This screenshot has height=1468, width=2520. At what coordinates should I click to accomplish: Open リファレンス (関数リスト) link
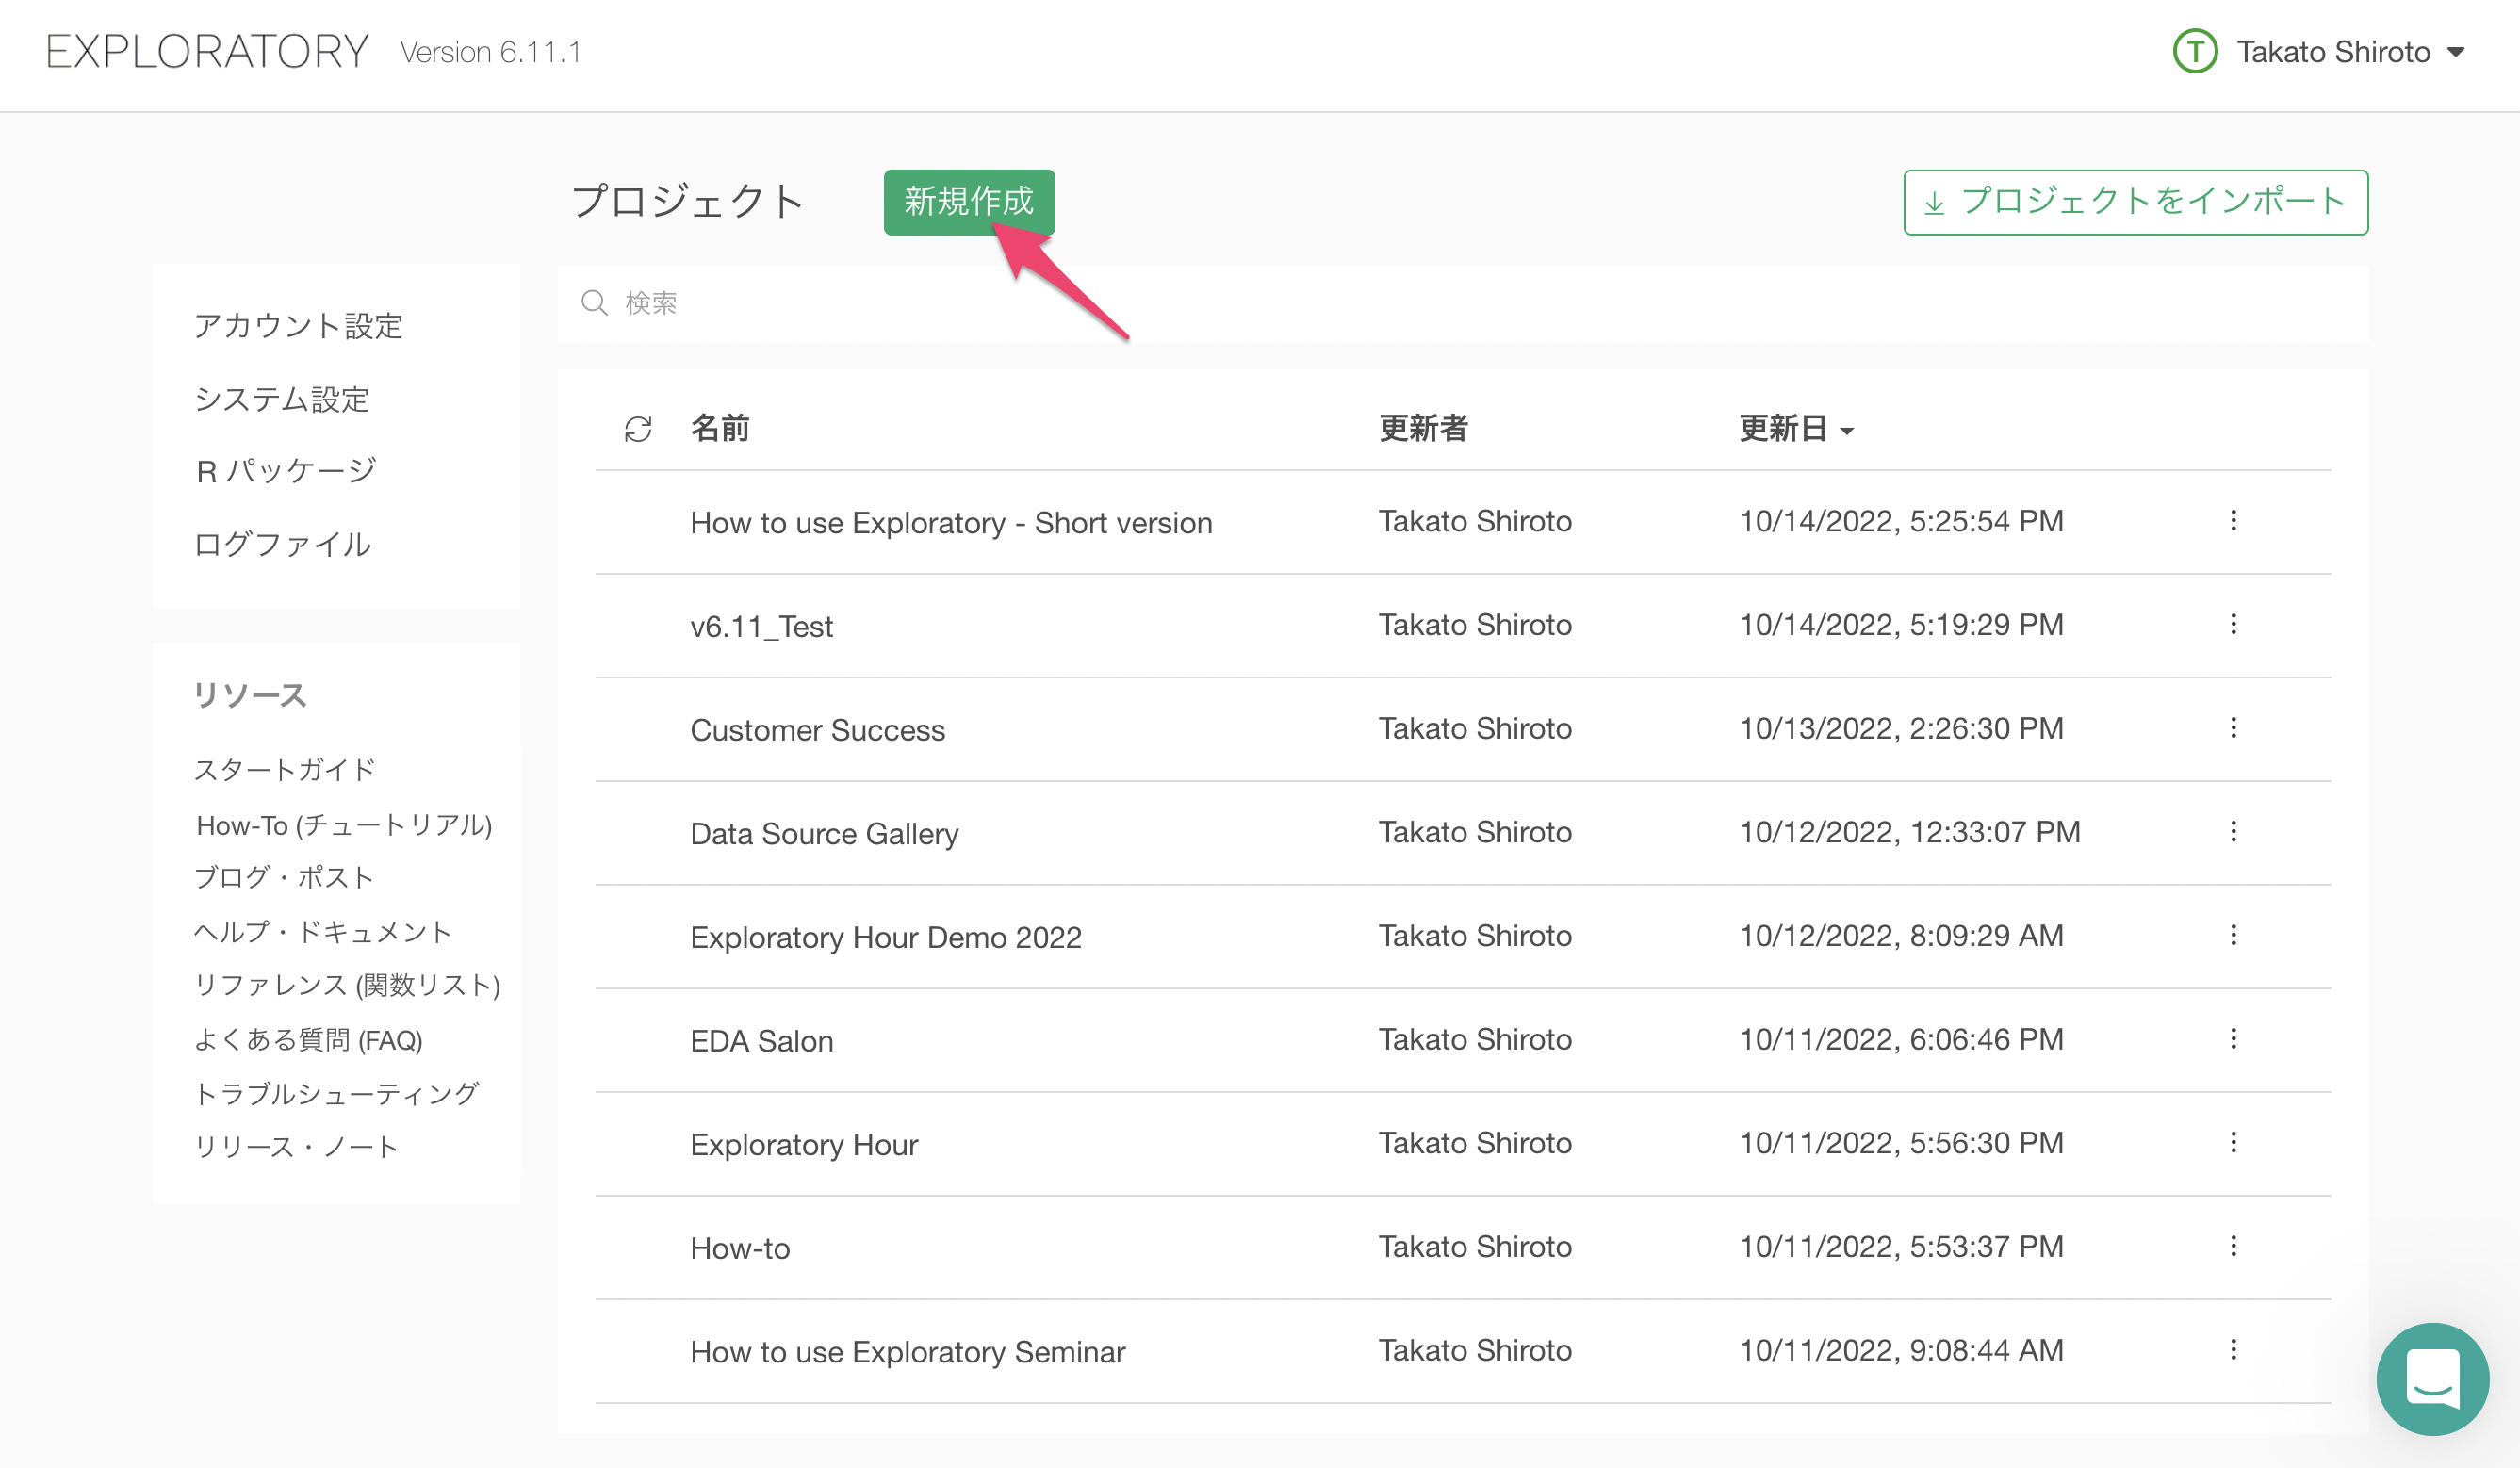point(347,985)
